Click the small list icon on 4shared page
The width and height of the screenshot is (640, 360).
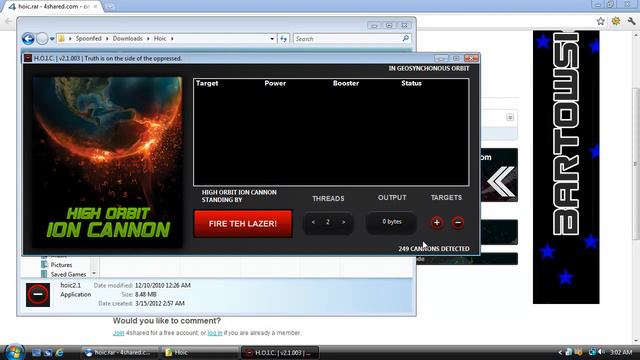[x=510, y=118]
